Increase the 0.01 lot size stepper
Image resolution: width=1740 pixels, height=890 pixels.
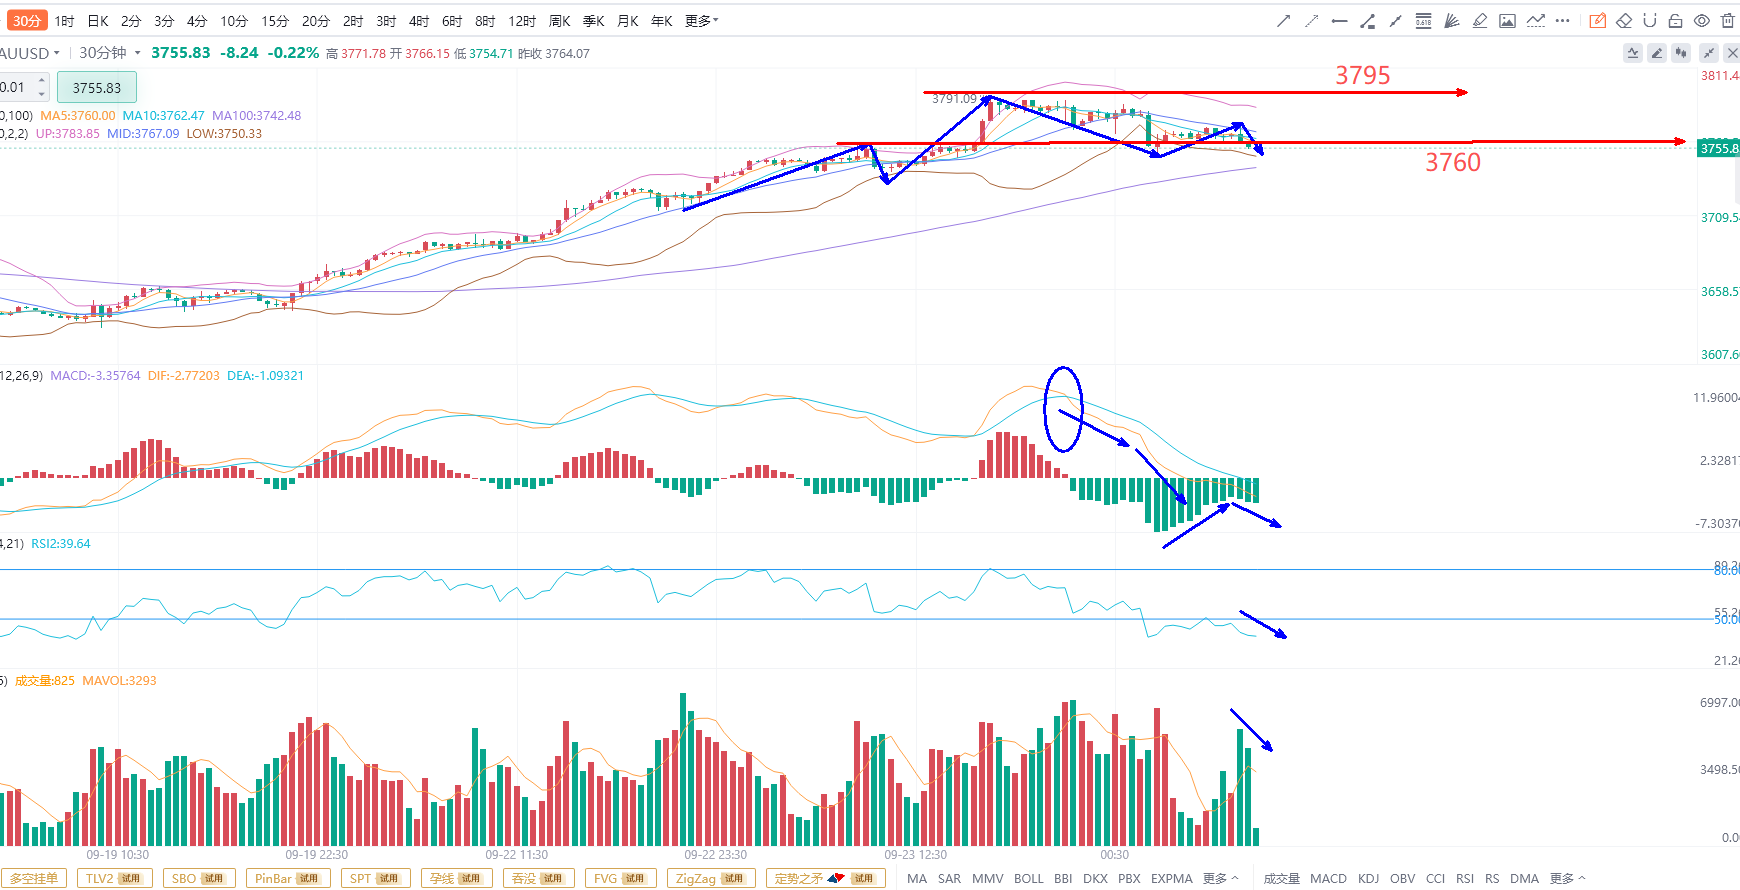coord(41,81)
